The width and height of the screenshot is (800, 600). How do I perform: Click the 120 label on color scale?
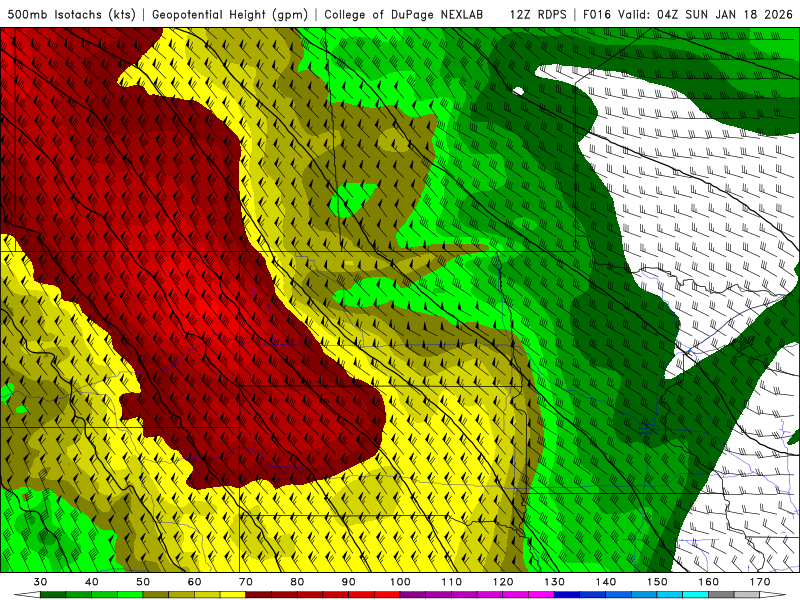[503, 582]
